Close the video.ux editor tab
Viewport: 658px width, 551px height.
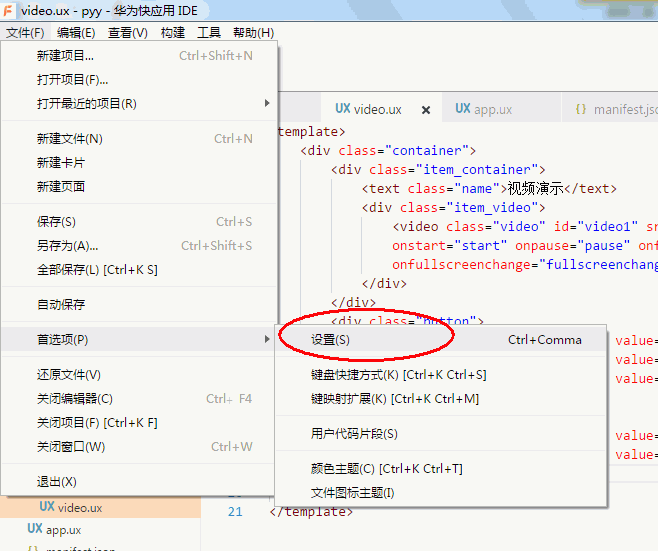click(426, 110)
